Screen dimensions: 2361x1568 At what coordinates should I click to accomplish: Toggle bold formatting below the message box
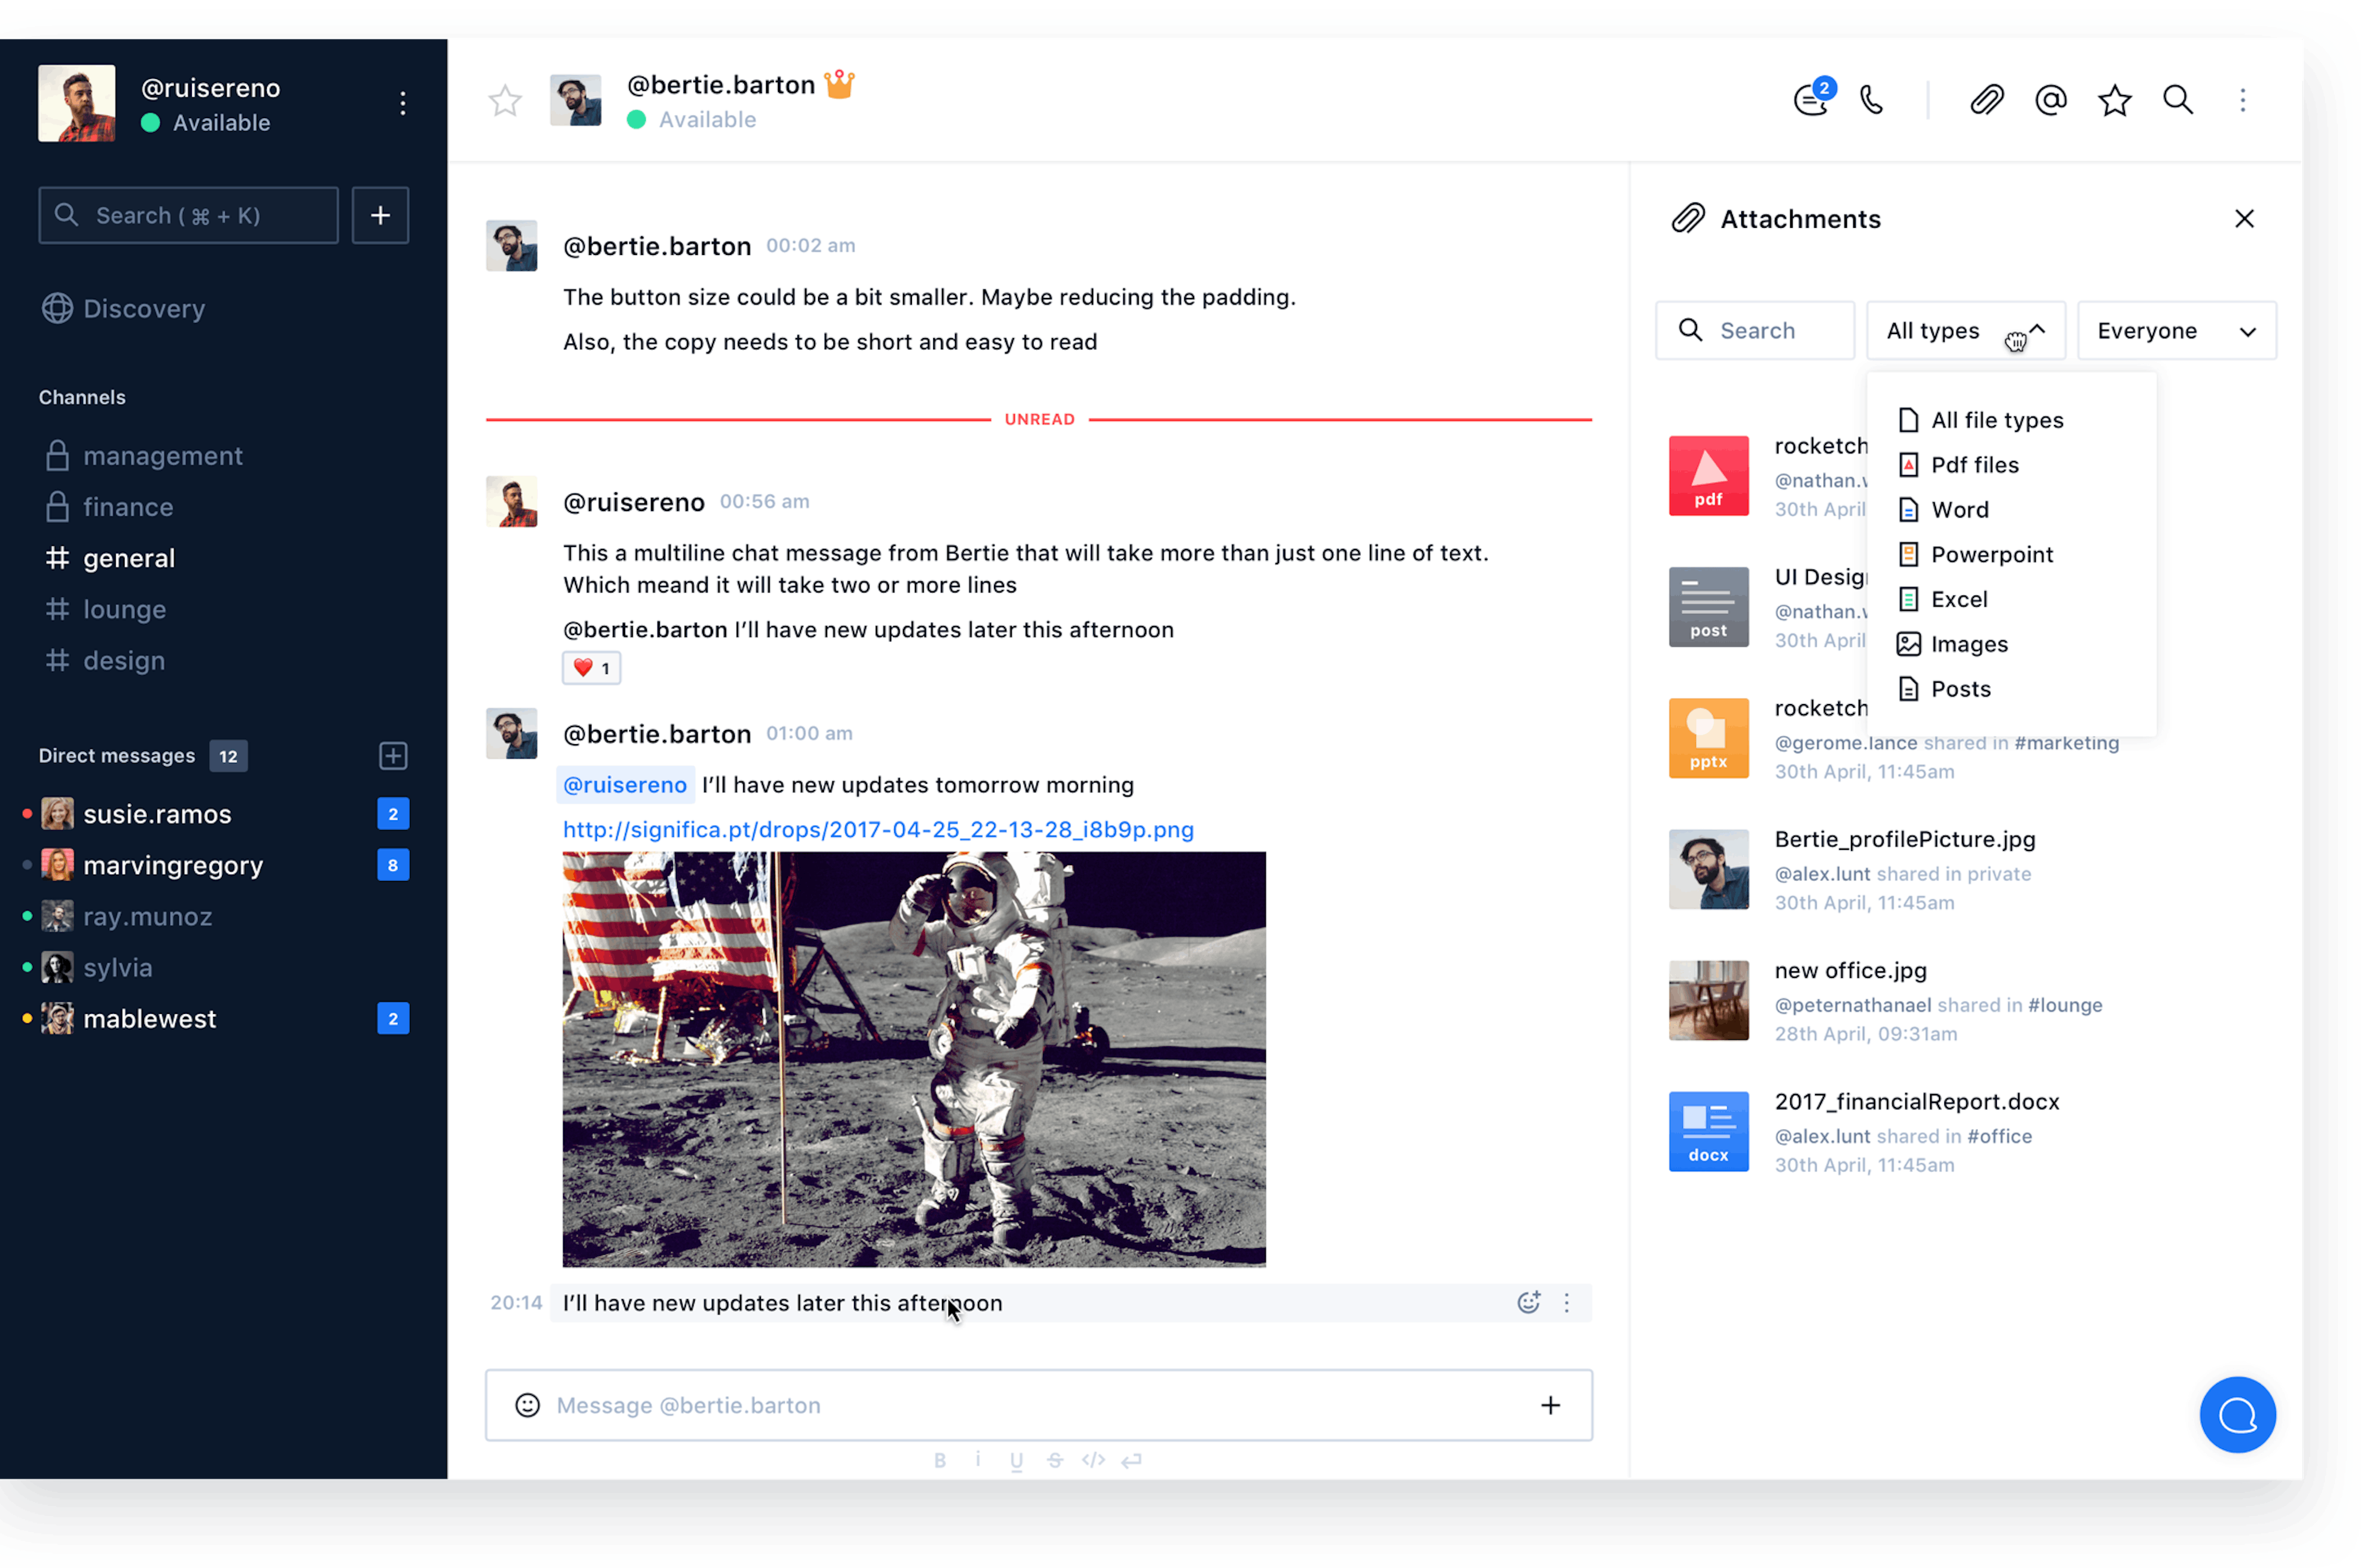coord(940,1460)
